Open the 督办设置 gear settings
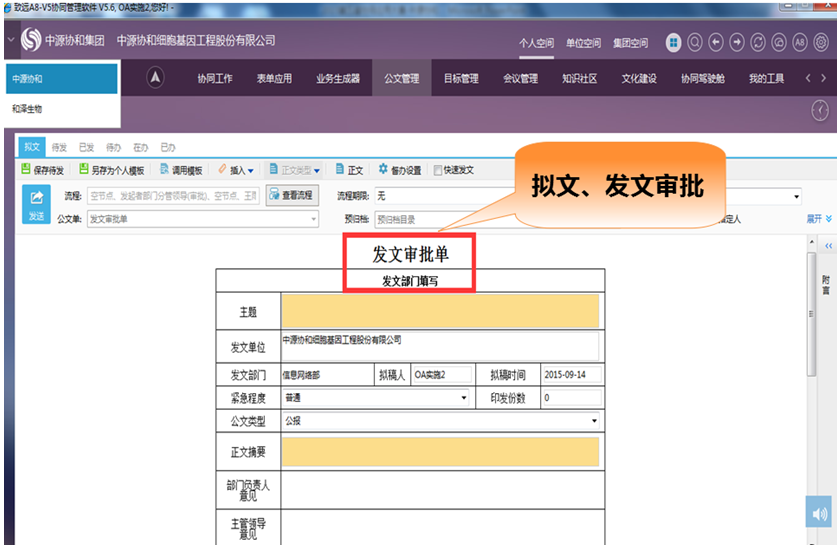This screenshot has width=837, height=550. pyautogui.click(x=382, y=170)
